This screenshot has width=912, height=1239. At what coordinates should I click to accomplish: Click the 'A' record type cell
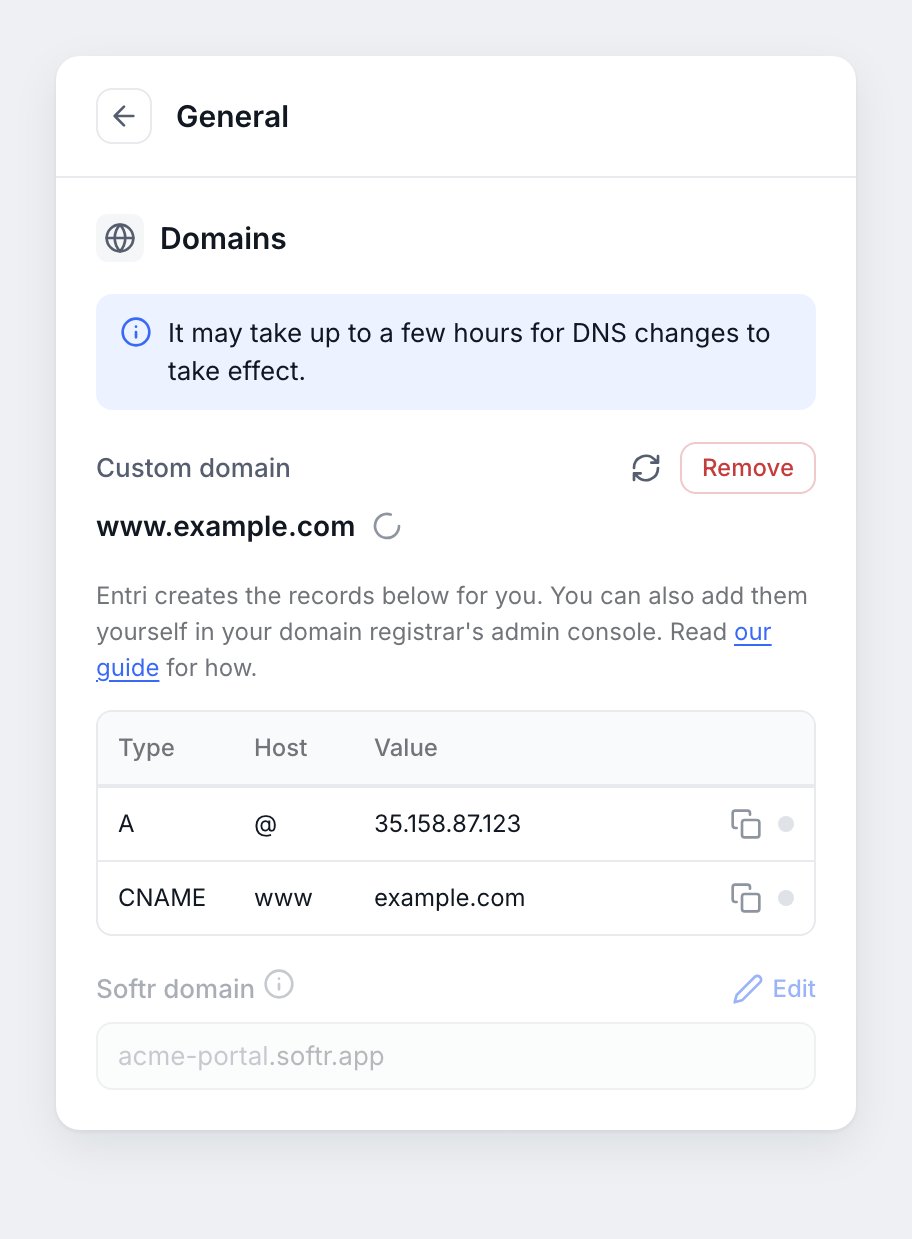coord(126,824)
